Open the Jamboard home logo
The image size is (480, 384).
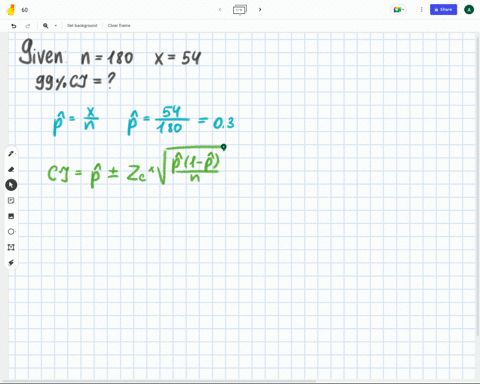pyautogui.click(x=11, y=10)
